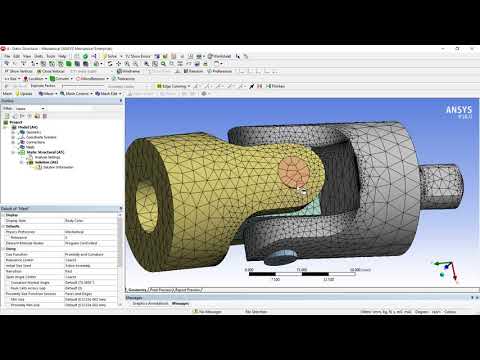Open the Miscellaneous dropdown
Viewport: 480px width, 360px height.
click(92, 79)
